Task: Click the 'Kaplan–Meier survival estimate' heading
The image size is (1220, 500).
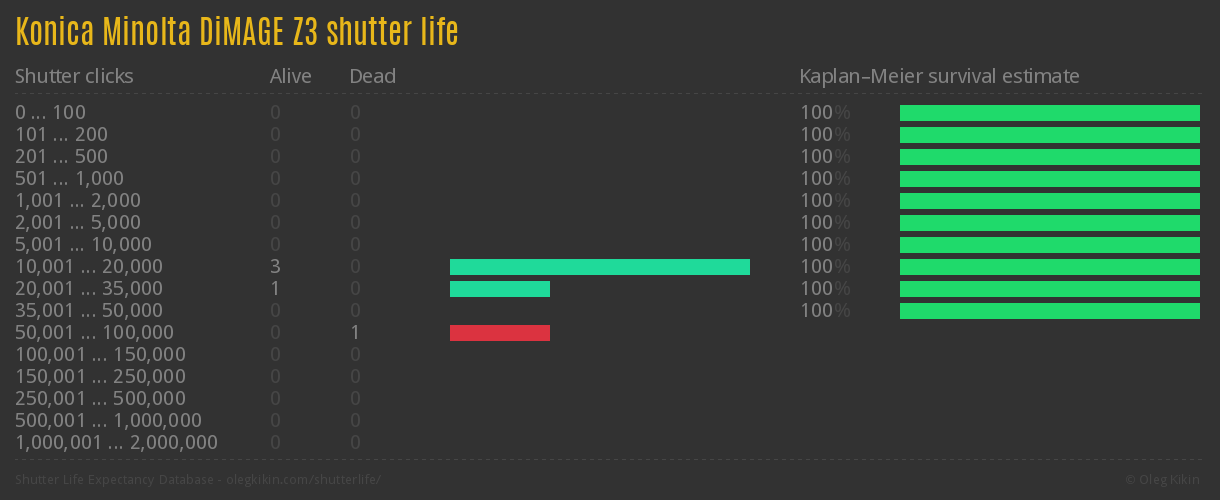Action: pyautogui.click(x=939, y=76)
